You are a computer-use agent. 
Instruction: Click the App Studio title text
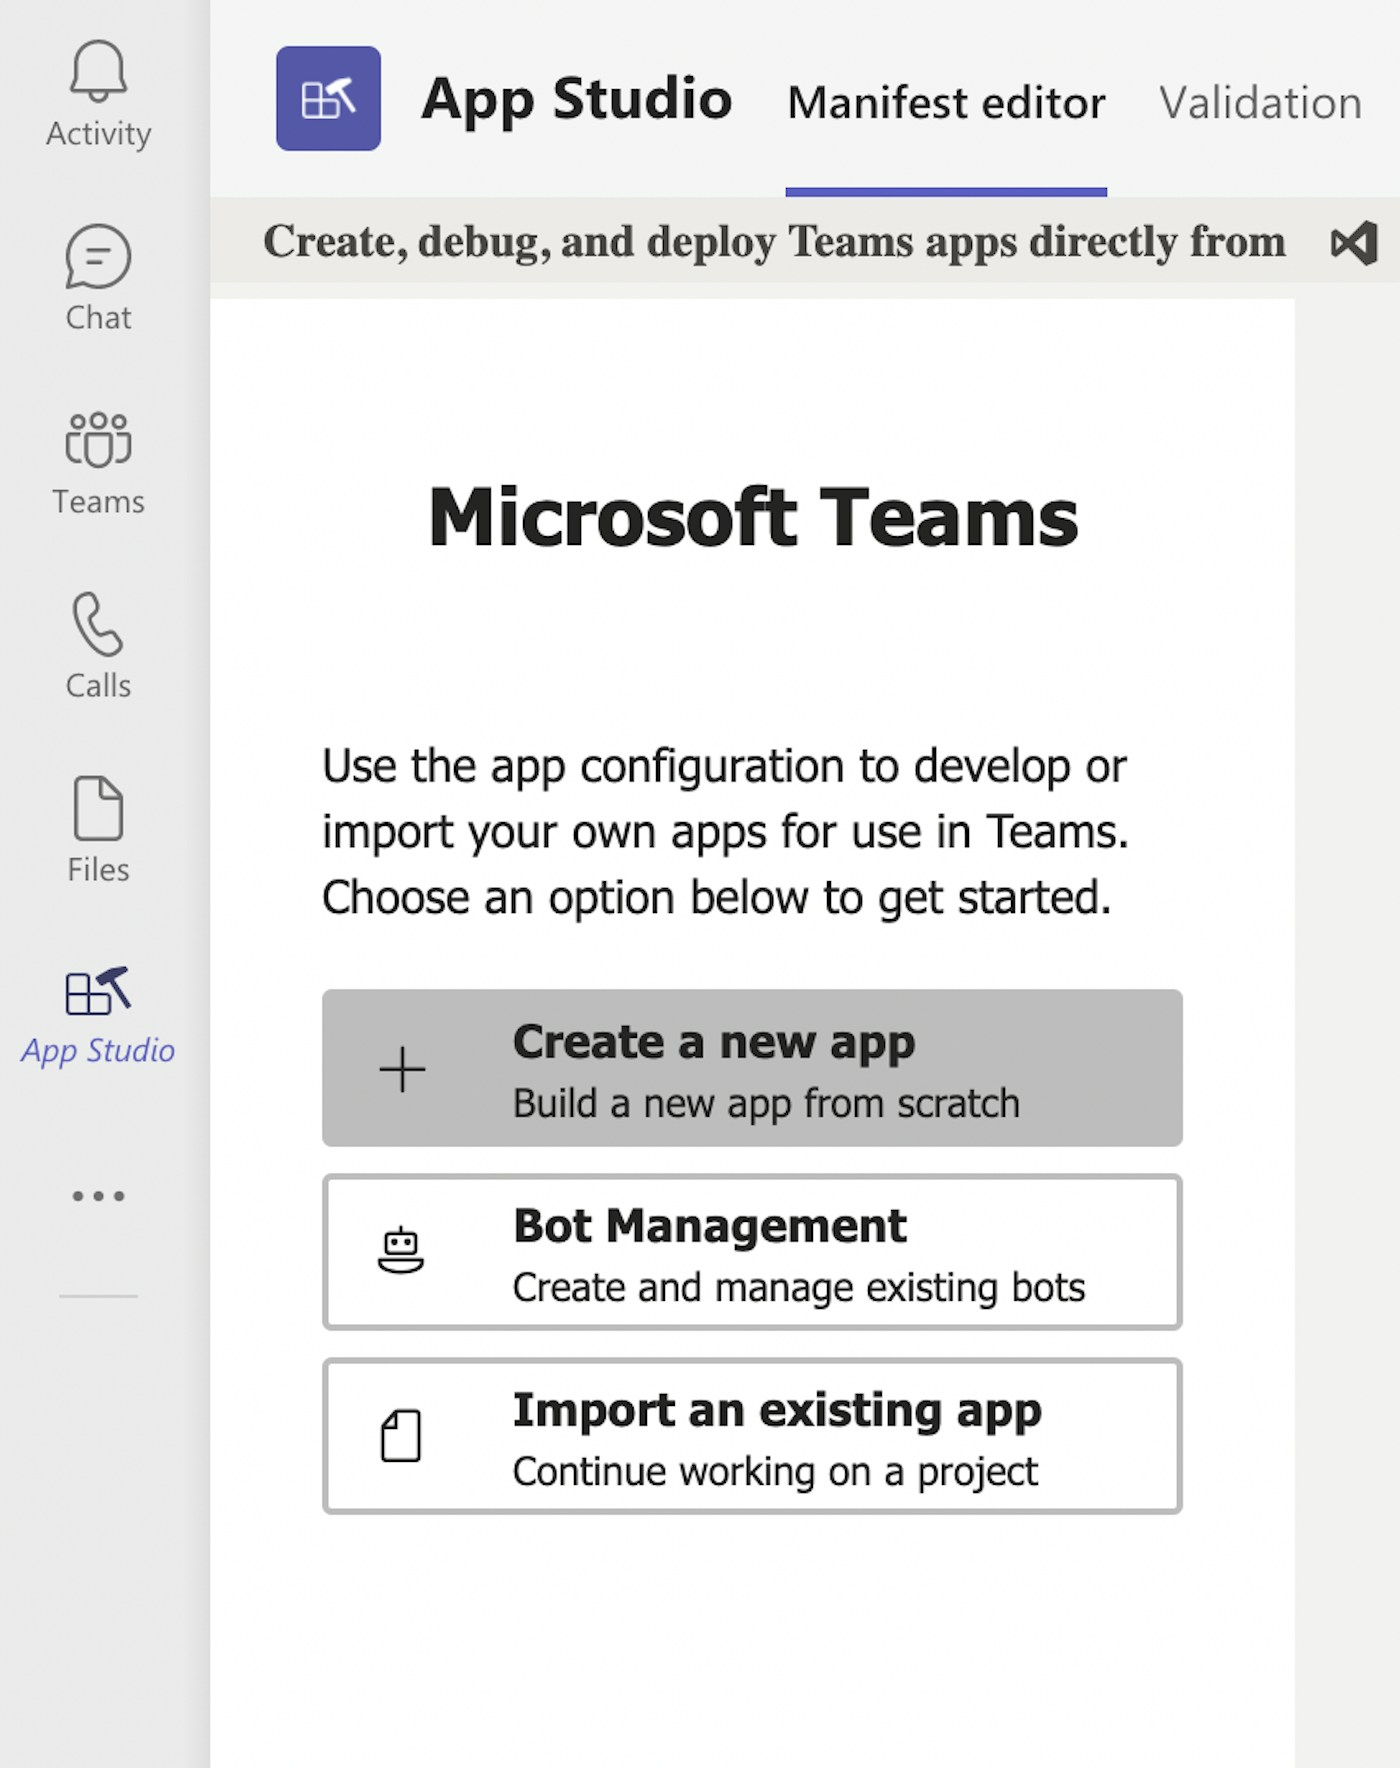(x=576, y=99)
